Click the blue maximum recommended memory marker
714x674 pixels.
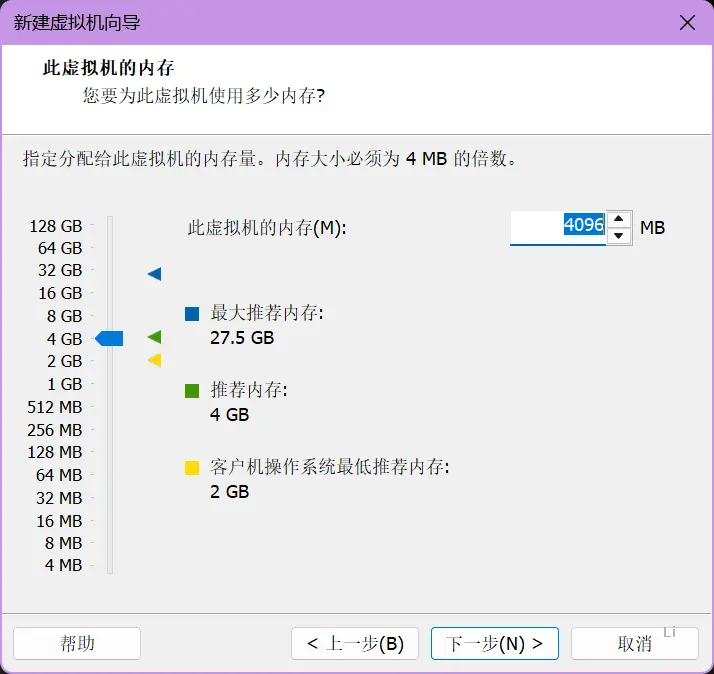[155, 274]
